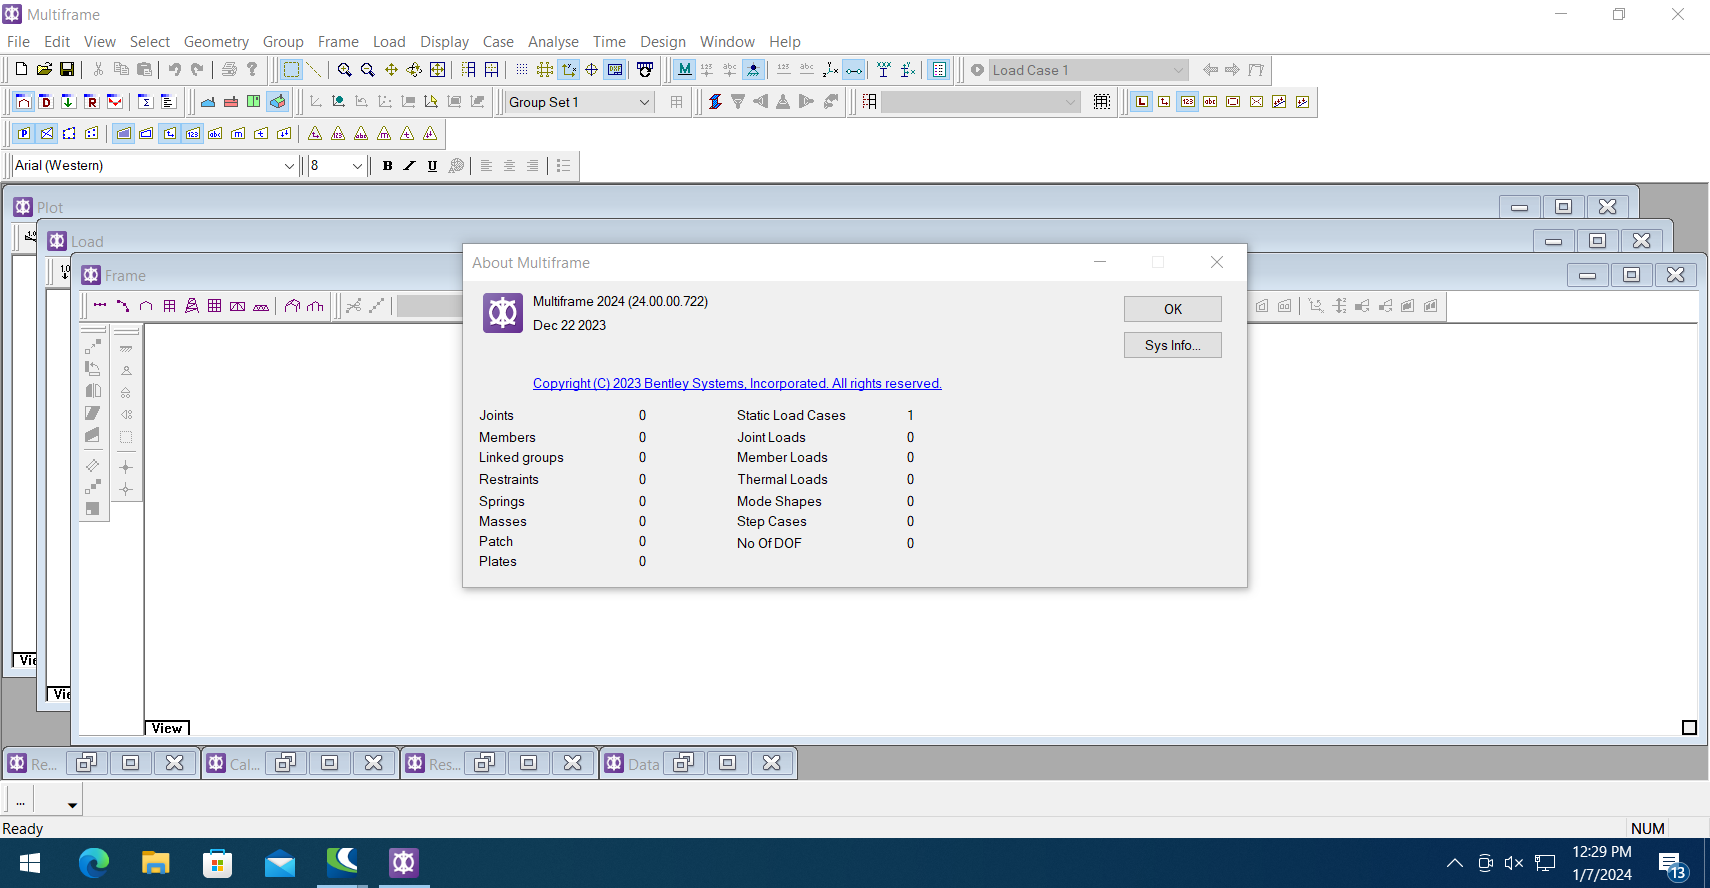
Task: Toggle Bold text formatting
Action: click(387, 166)
